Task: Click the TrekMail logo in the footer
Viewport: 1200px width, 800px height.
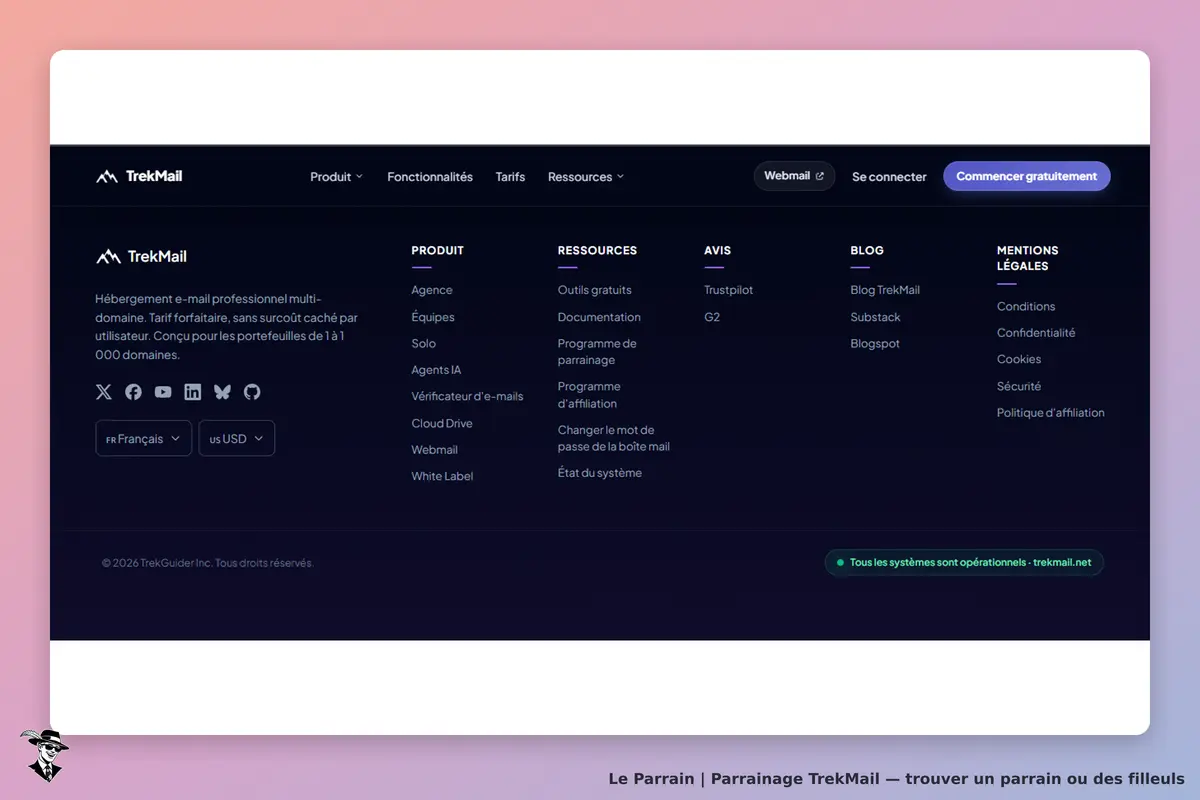Action: click(141, 256)
